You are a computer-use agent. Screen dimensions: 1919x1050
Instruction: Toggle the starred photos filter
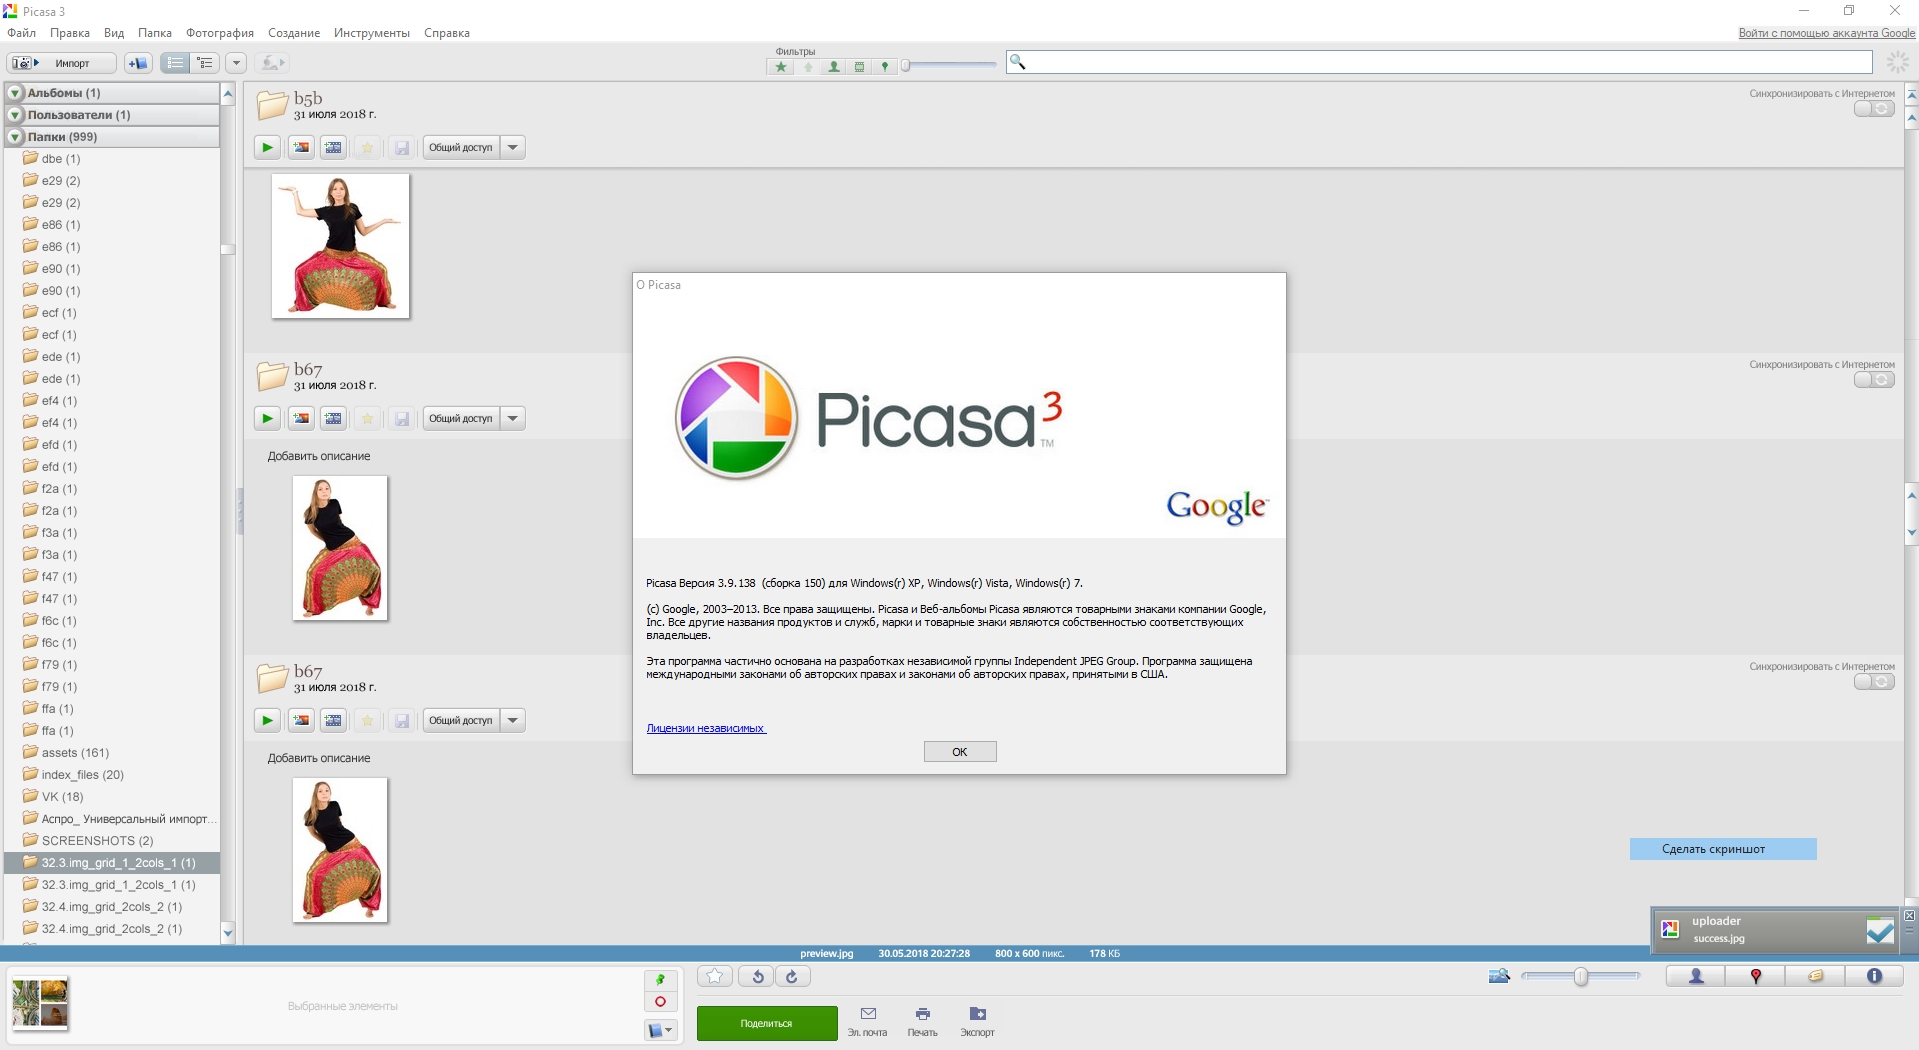[781, 67]
